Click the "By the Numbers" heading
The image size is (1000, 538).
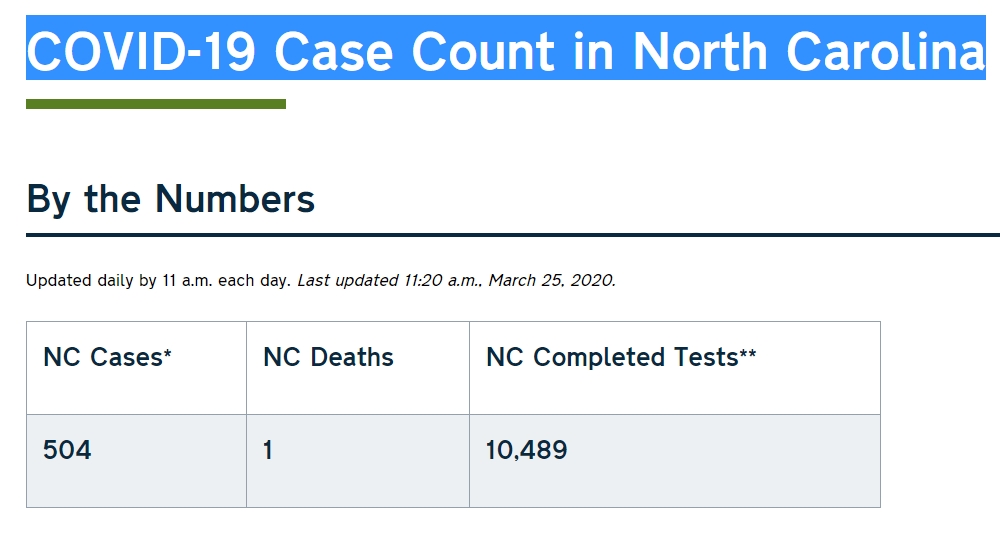click(x=170, y=199)
